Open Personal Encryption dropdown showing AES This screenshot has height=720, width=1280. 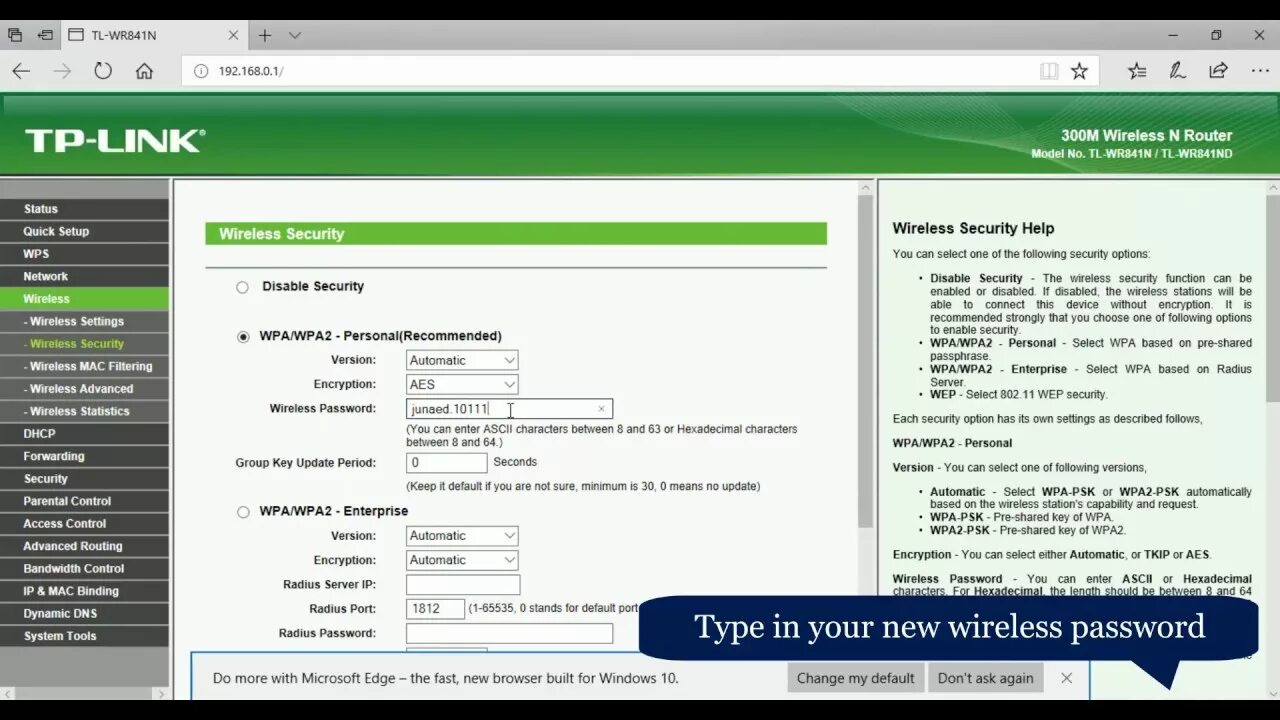[x=462, y=384]
